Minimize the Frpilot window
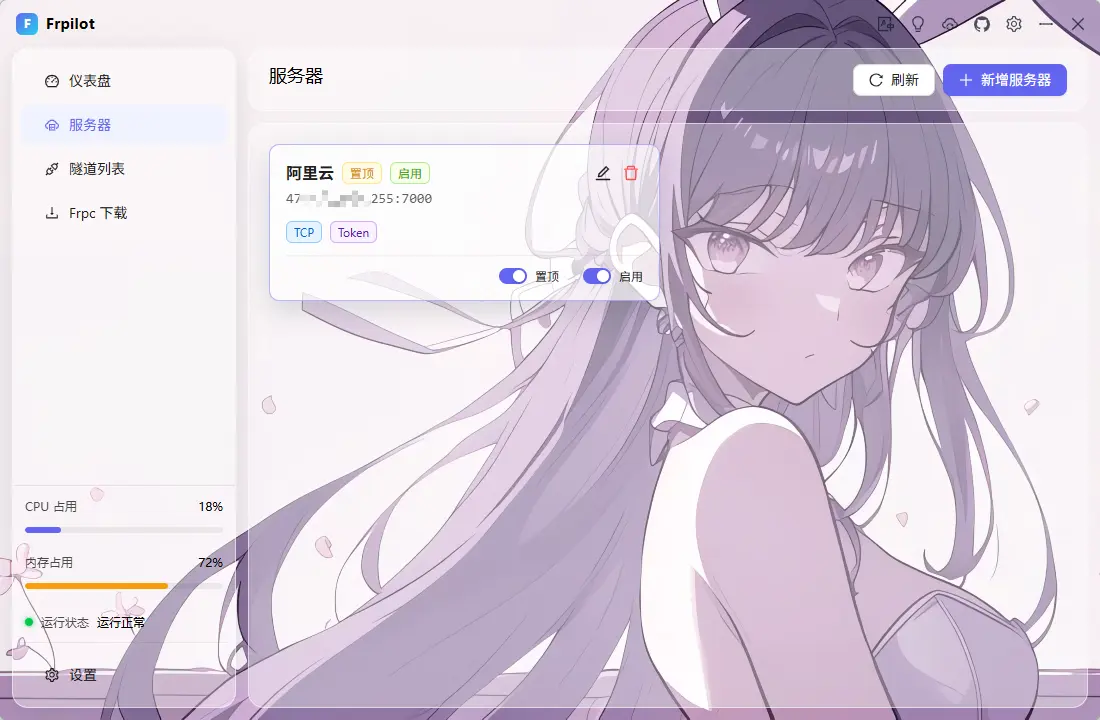Image resolution: width=1100 pixels, height=720 pixels. click(x=1046, y=24)
